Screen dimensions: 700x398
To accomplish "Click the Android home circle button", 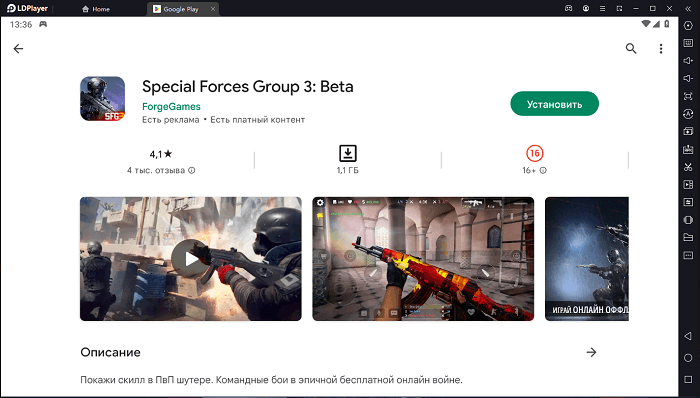I will [688, 358].
